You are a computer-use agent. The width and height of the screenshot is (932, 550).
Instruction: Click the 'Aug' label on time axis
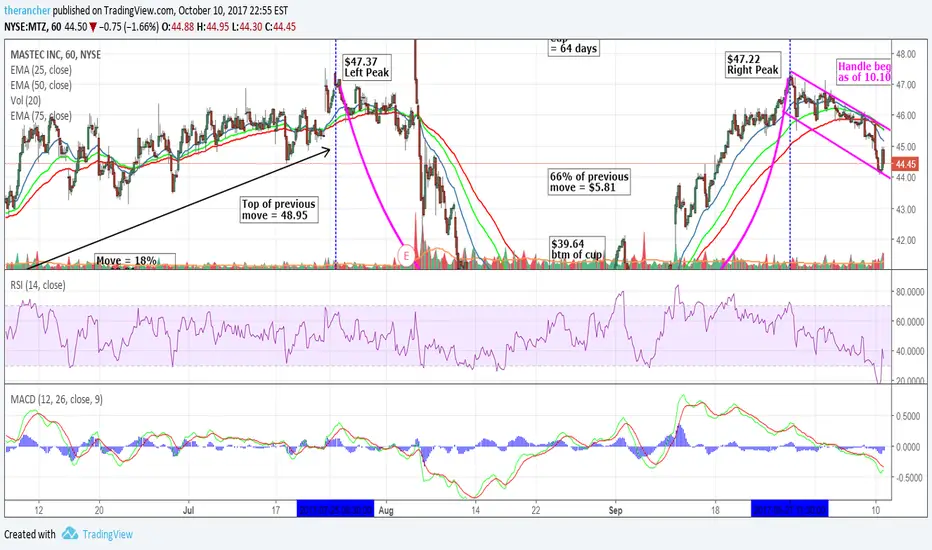386,510
